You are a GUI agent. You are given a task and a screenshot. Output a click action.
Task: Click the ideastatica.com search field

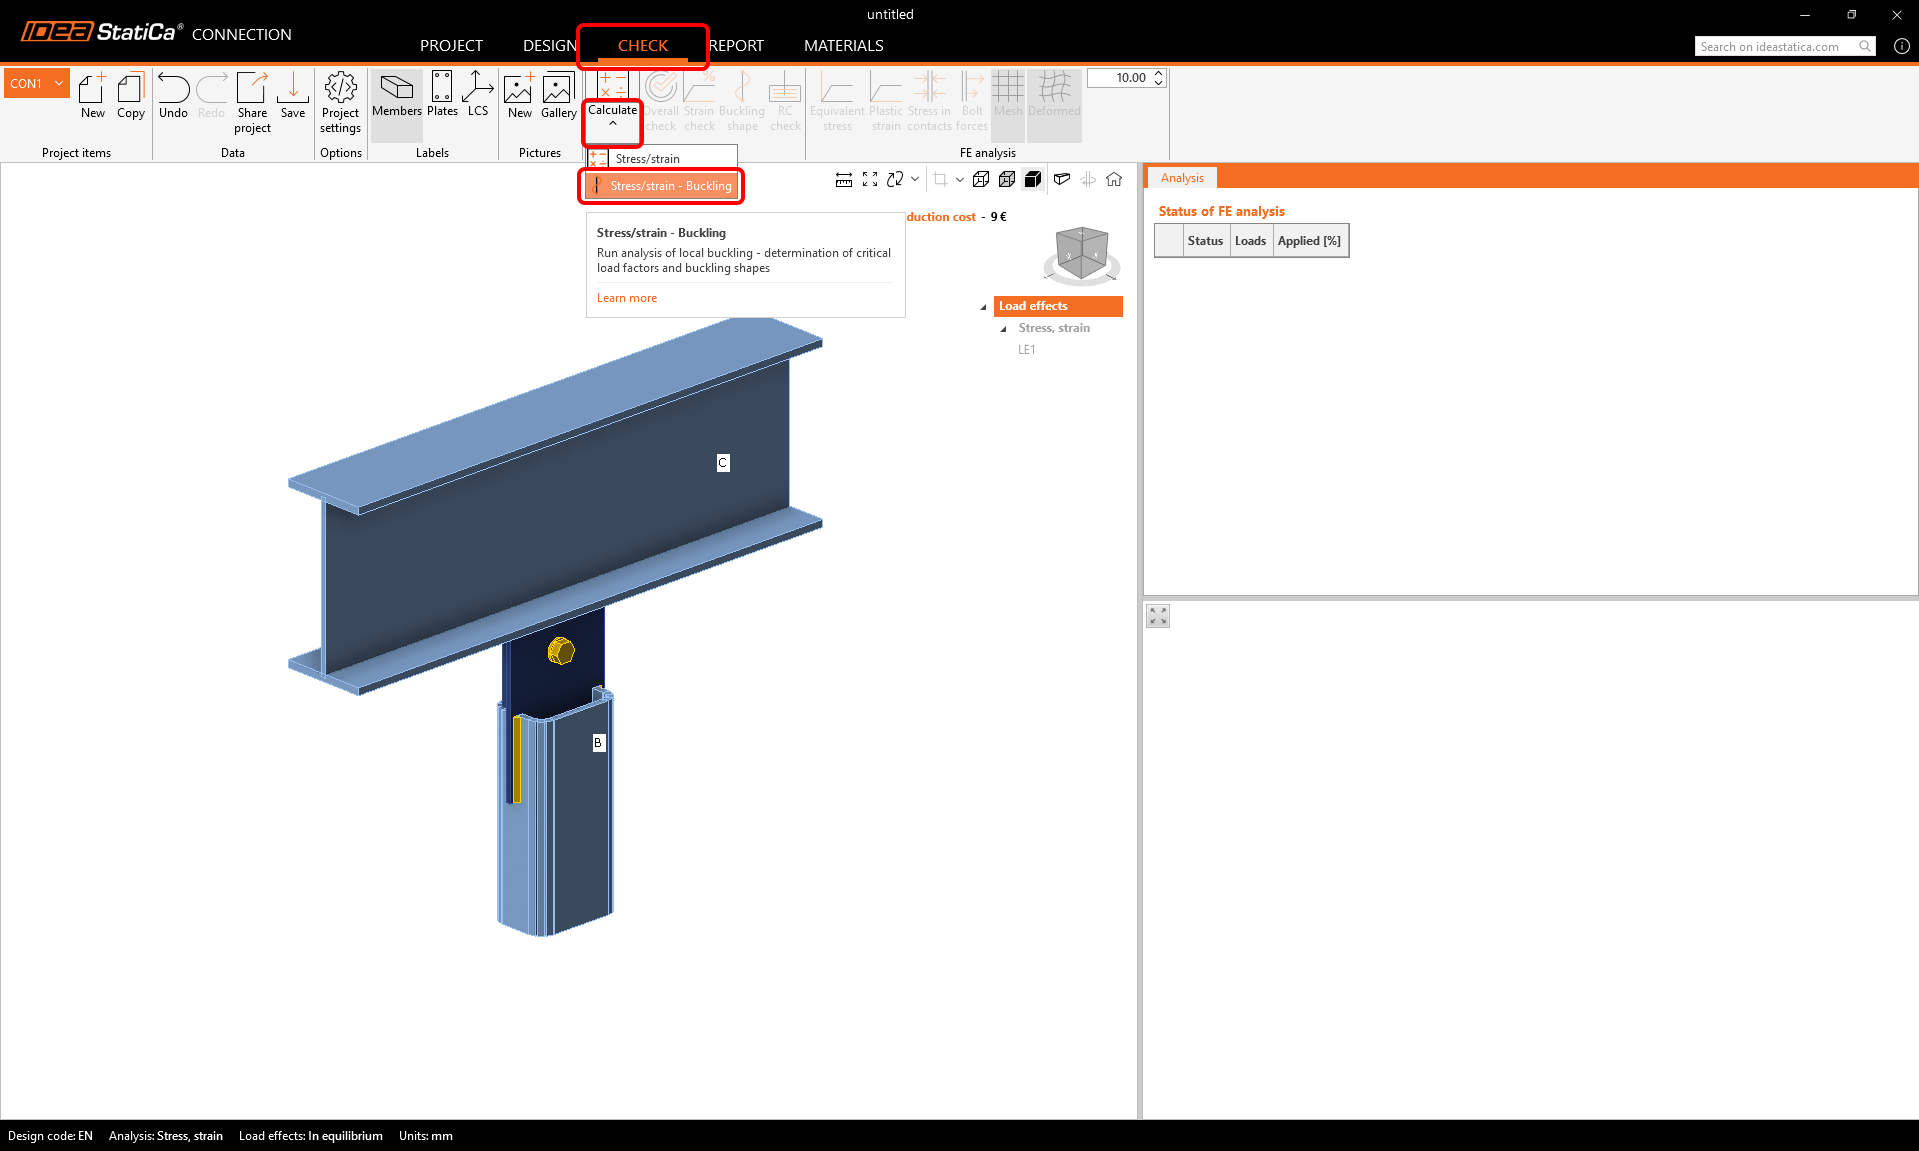[1776, 46]
